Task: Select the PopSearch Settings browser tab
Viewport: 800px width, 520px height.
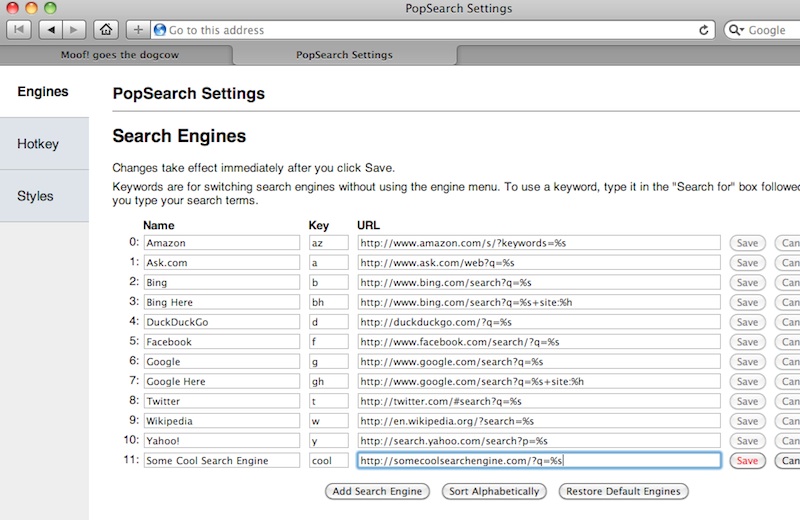Action: [344, 54]
